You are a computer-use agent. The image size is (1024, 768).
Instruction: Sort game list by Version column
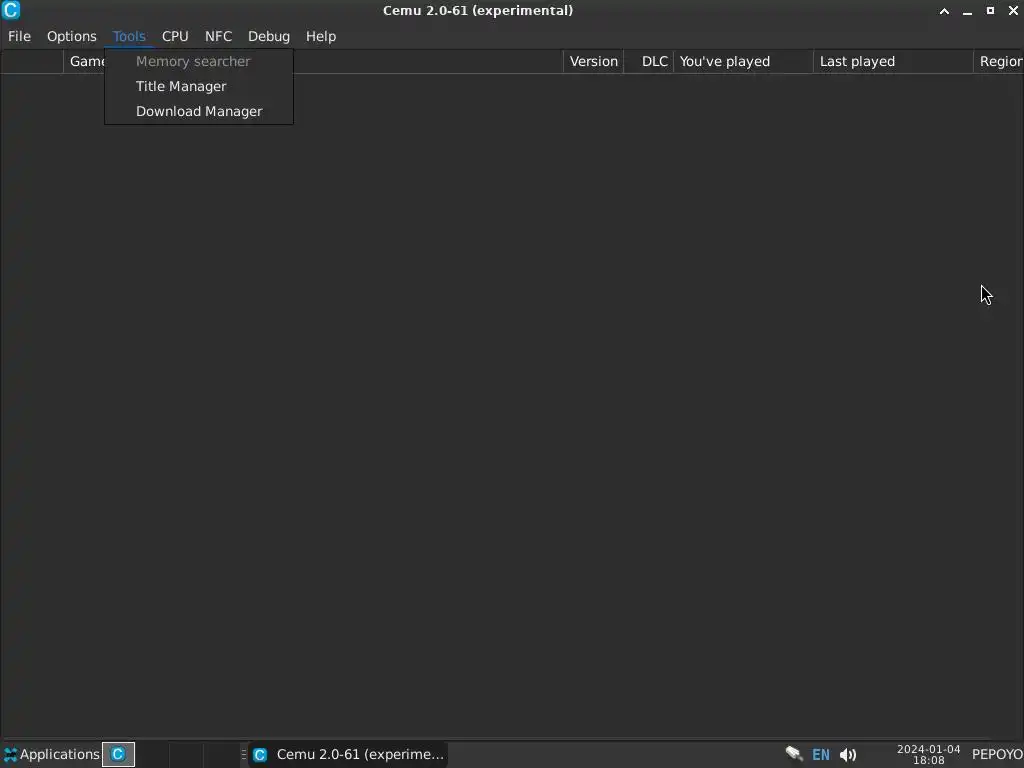(x=593, y=61)
